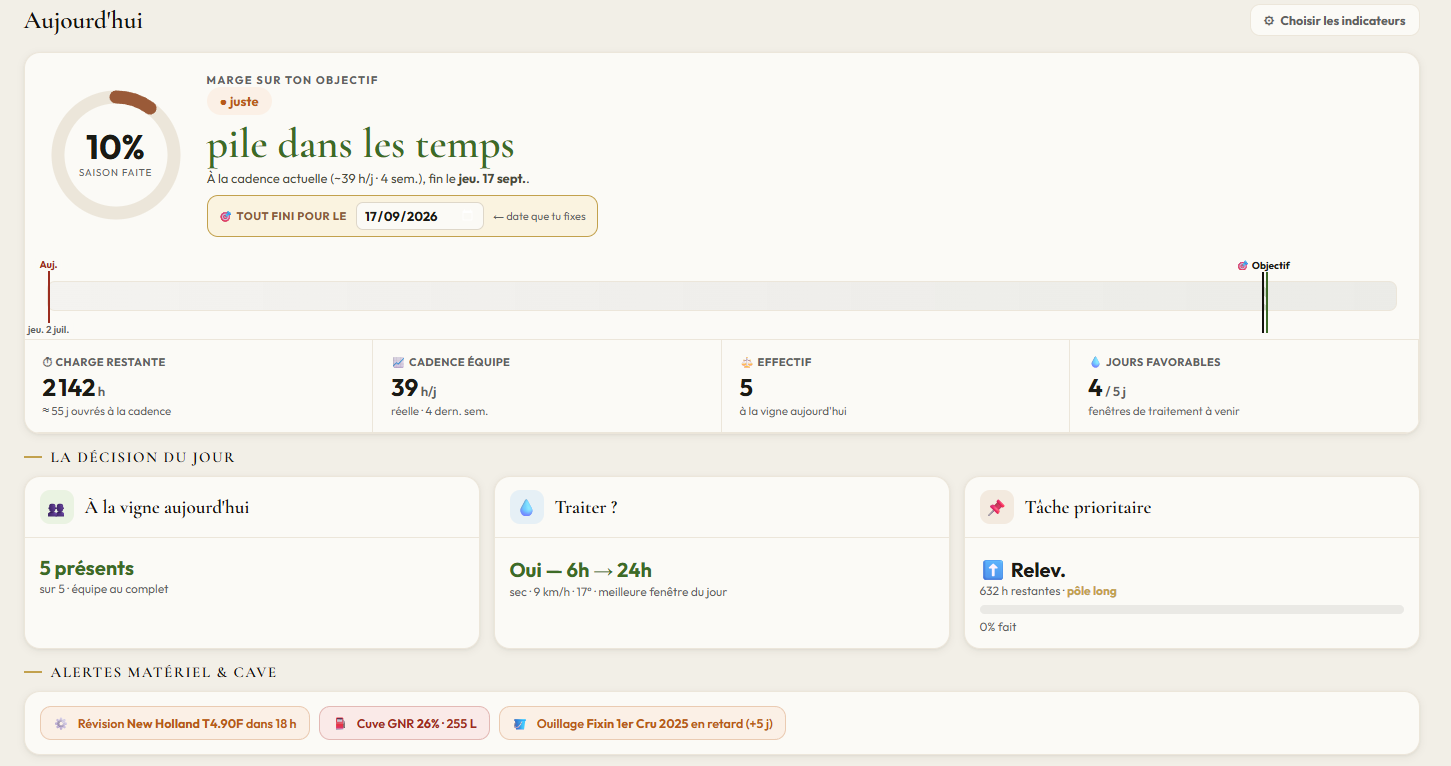The height and width of the screenshot is (766, 1451).
Task: Click the gear icon in Choisir les indicateurs
Action: pyautogui.click(x=1269, y=20)
